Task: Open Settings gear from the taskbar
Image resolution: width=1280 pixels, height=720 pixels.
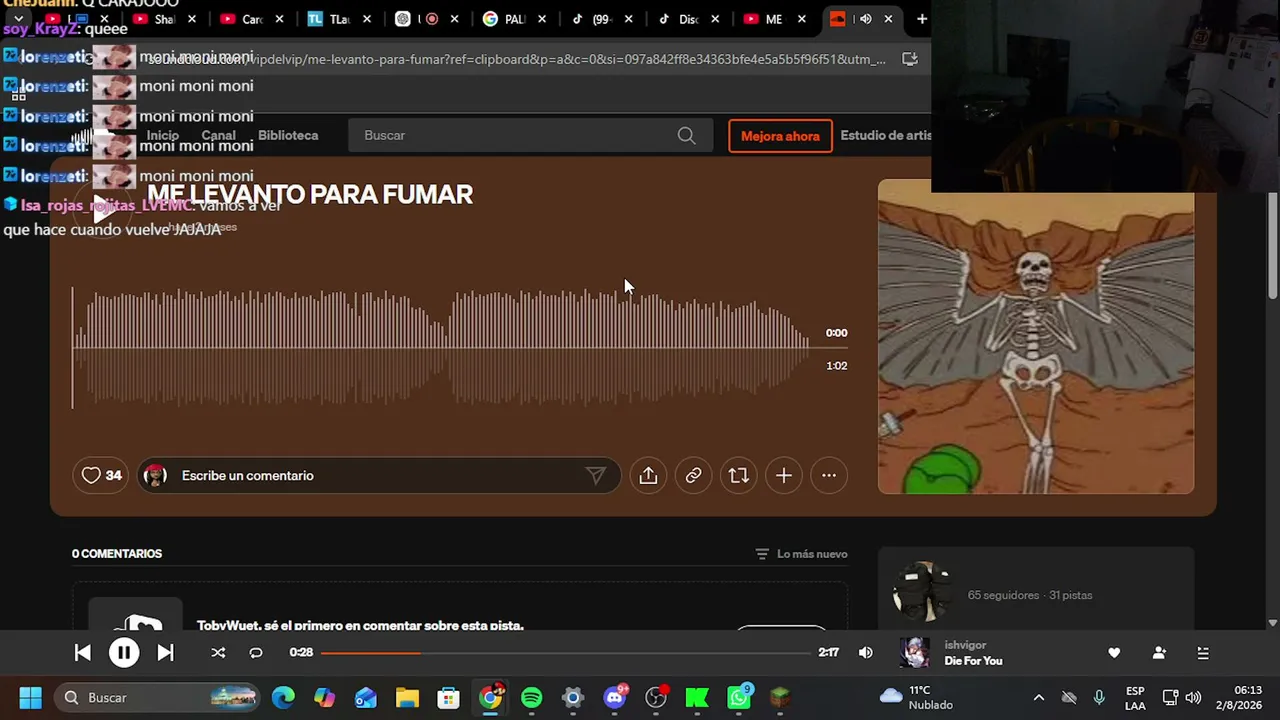Action: [x=572, y=698]
